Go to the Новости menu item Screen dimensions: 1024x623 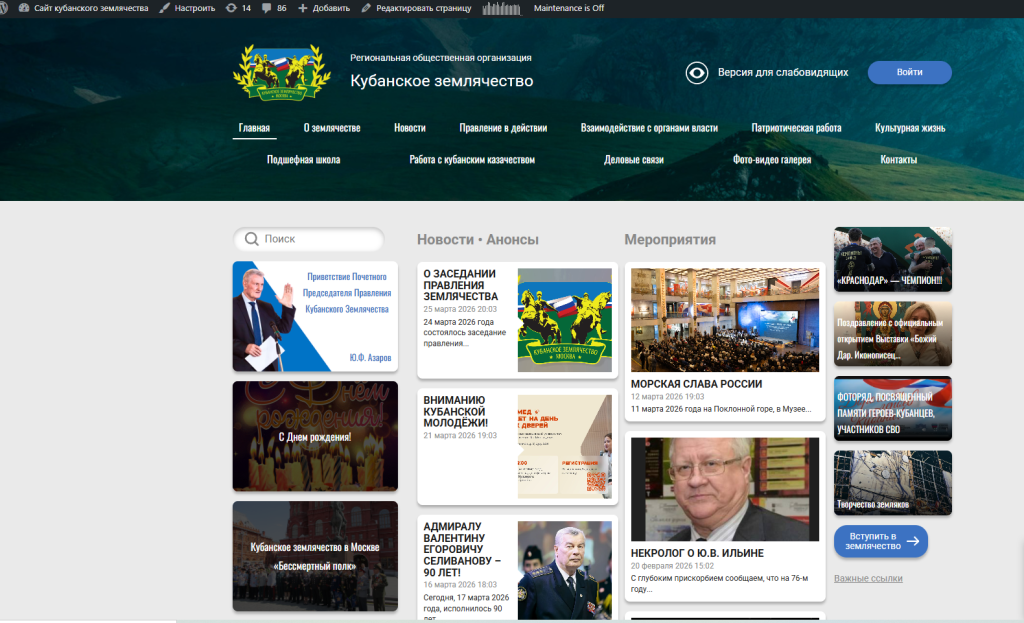pyautogui.click(x=409, y=128)
